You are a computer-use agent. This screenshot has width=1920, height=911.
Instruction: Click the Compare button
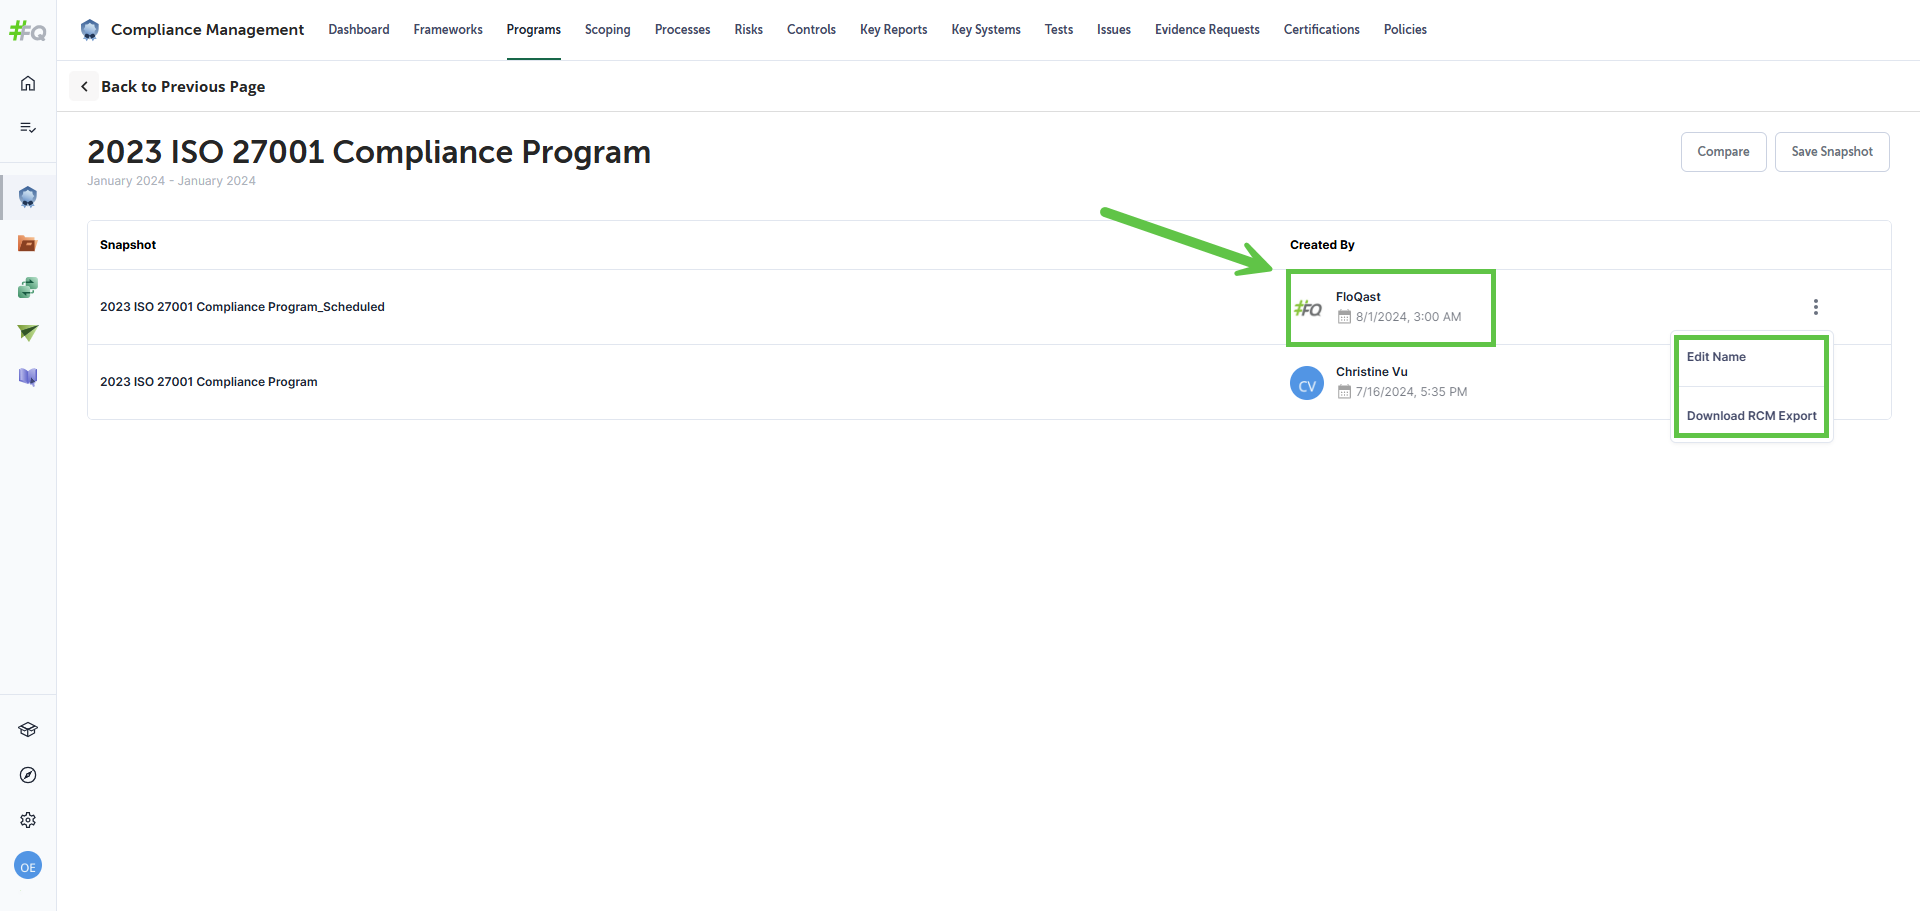(1723, 152)
